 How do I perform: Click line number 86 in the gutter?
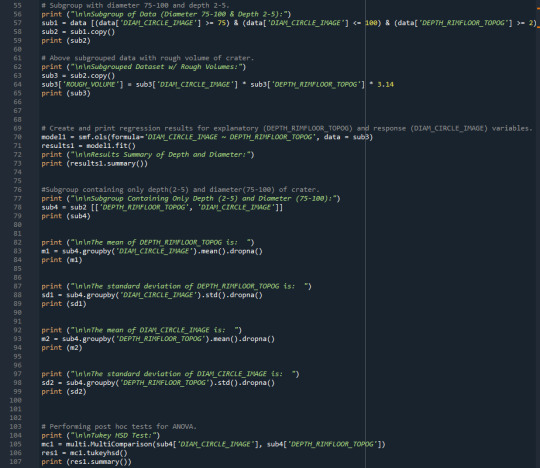pos(17,278)
